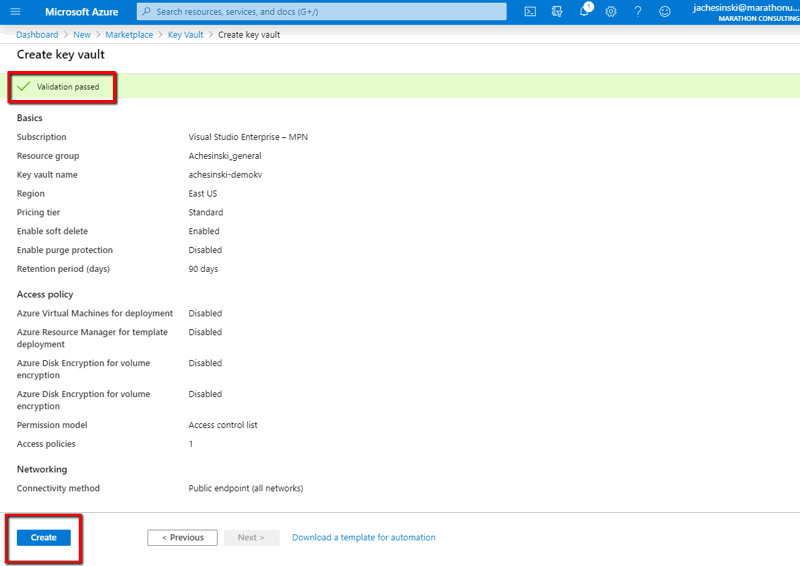The height and width of the screenshot is (566, 800).
Task: Click the search resources box
Action: pos(320,11)
